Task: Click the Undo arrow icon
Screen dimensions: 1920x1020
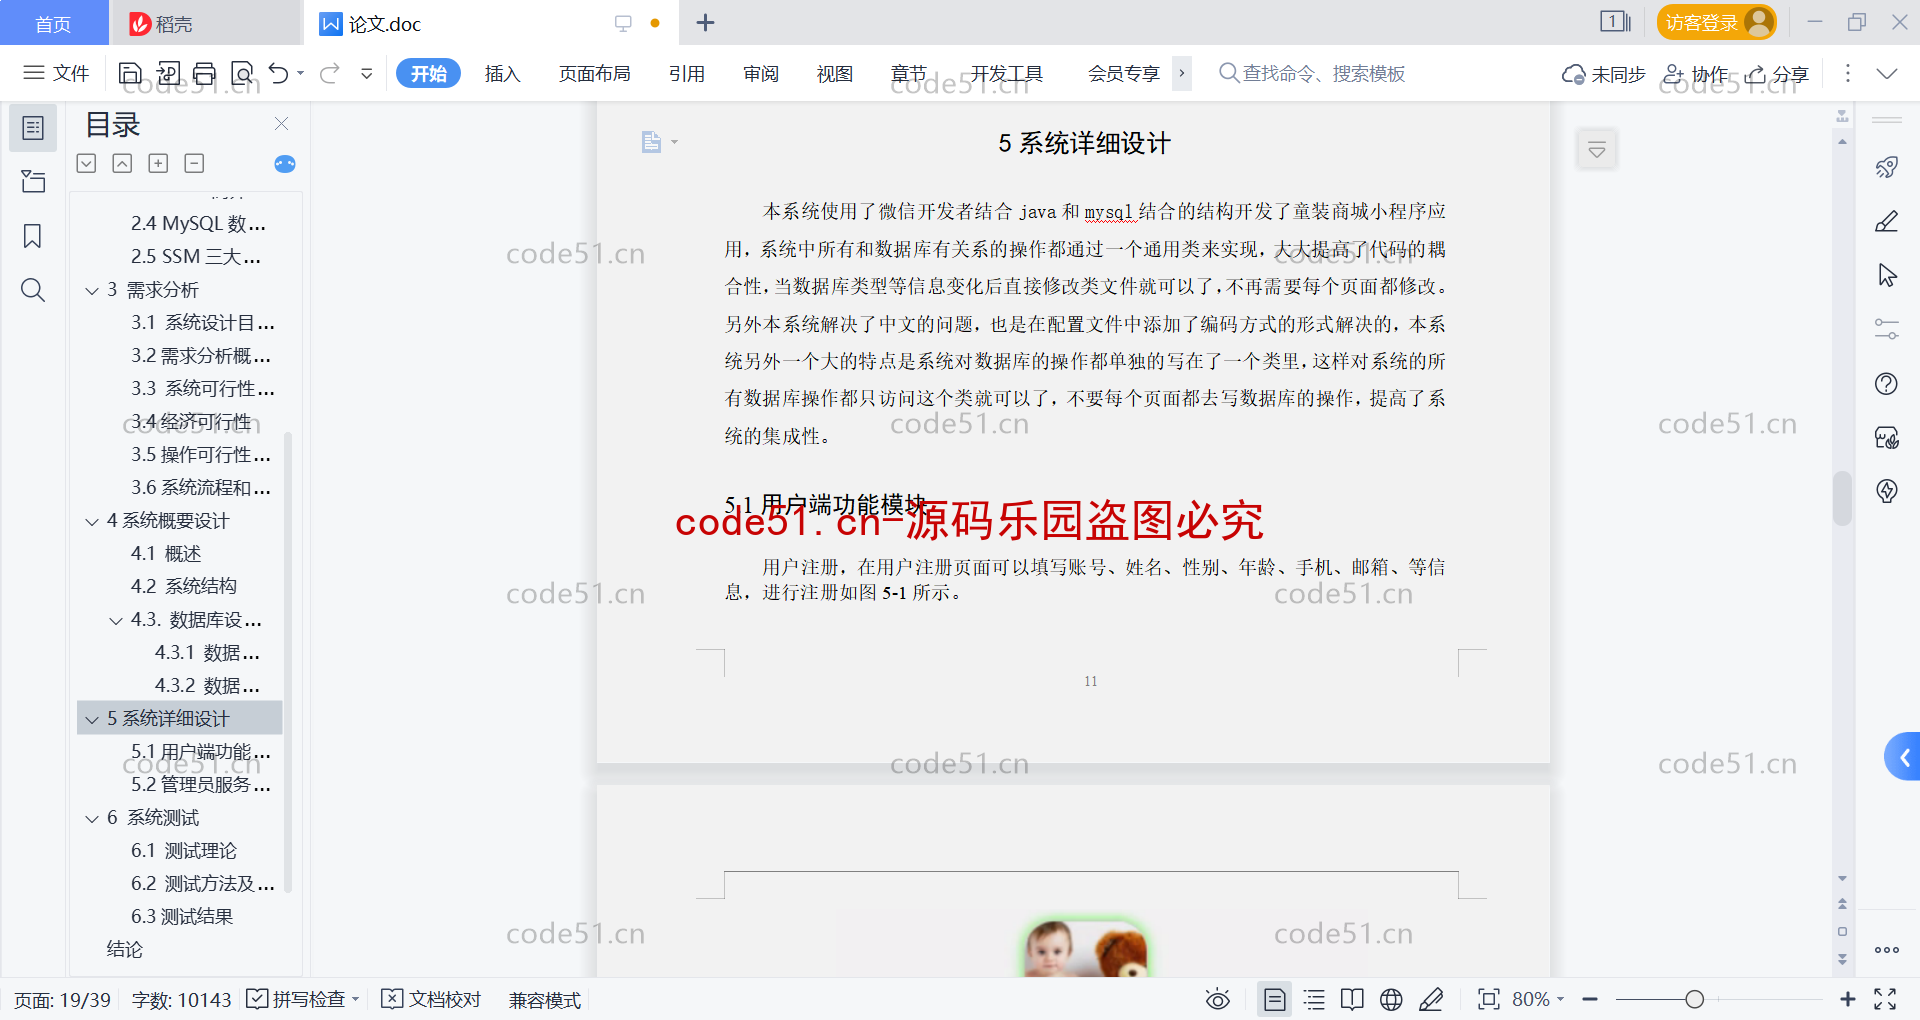Action: click(279, 73)
